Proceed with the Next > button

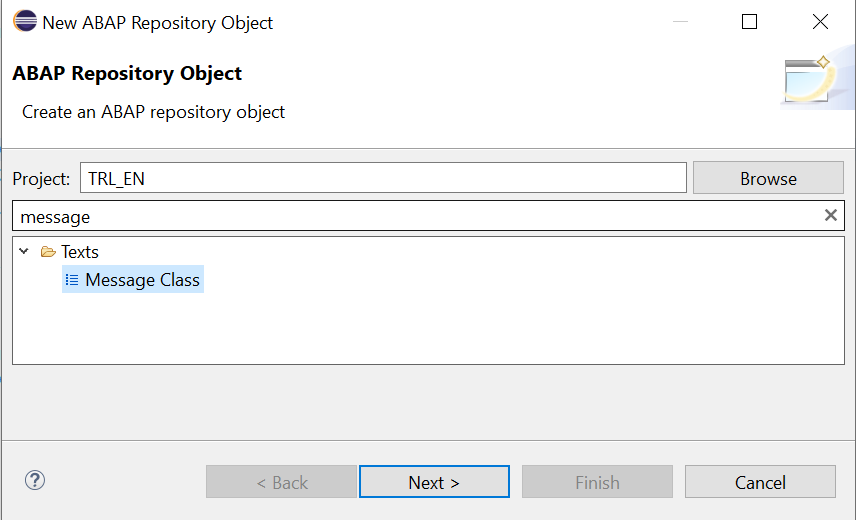point(434,482)
